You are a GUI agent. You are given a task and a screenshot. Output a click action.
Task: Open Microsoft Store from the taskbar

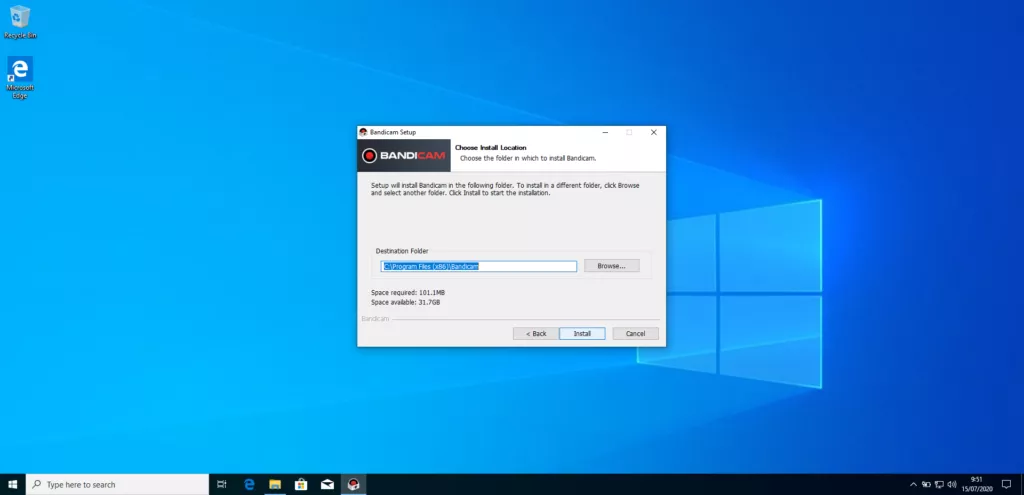(301, 484)
